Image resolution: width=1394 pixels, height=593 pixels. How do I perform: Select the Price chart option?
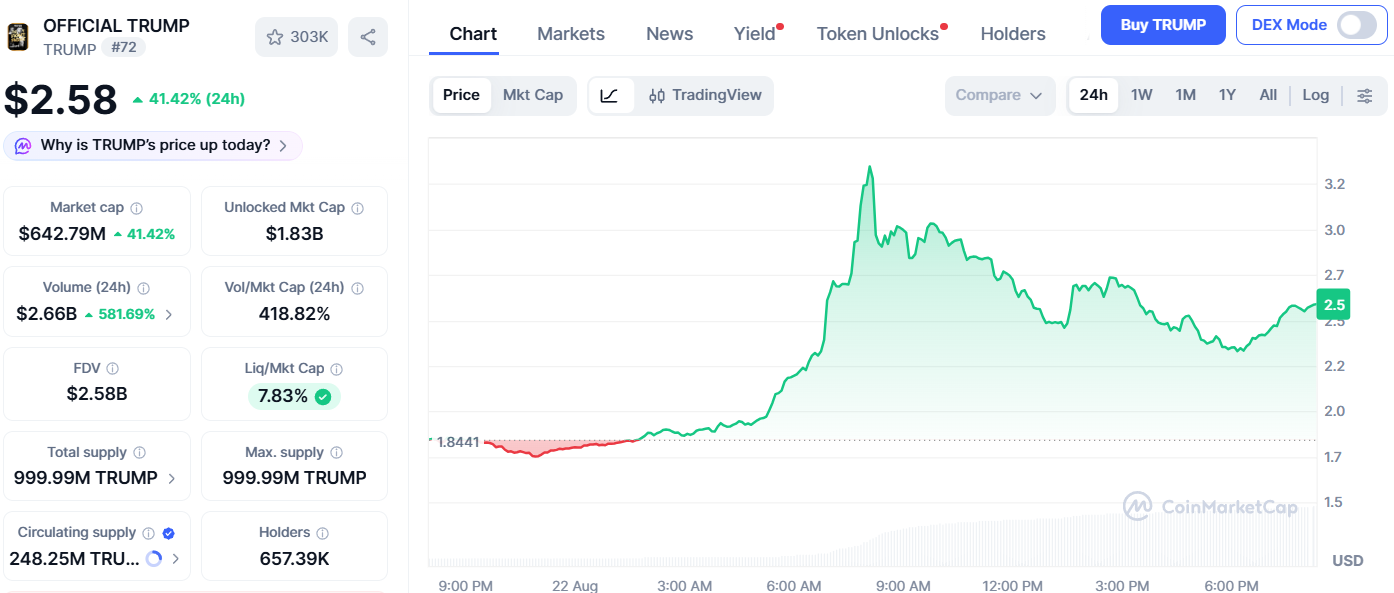click(x=461, y=96)
